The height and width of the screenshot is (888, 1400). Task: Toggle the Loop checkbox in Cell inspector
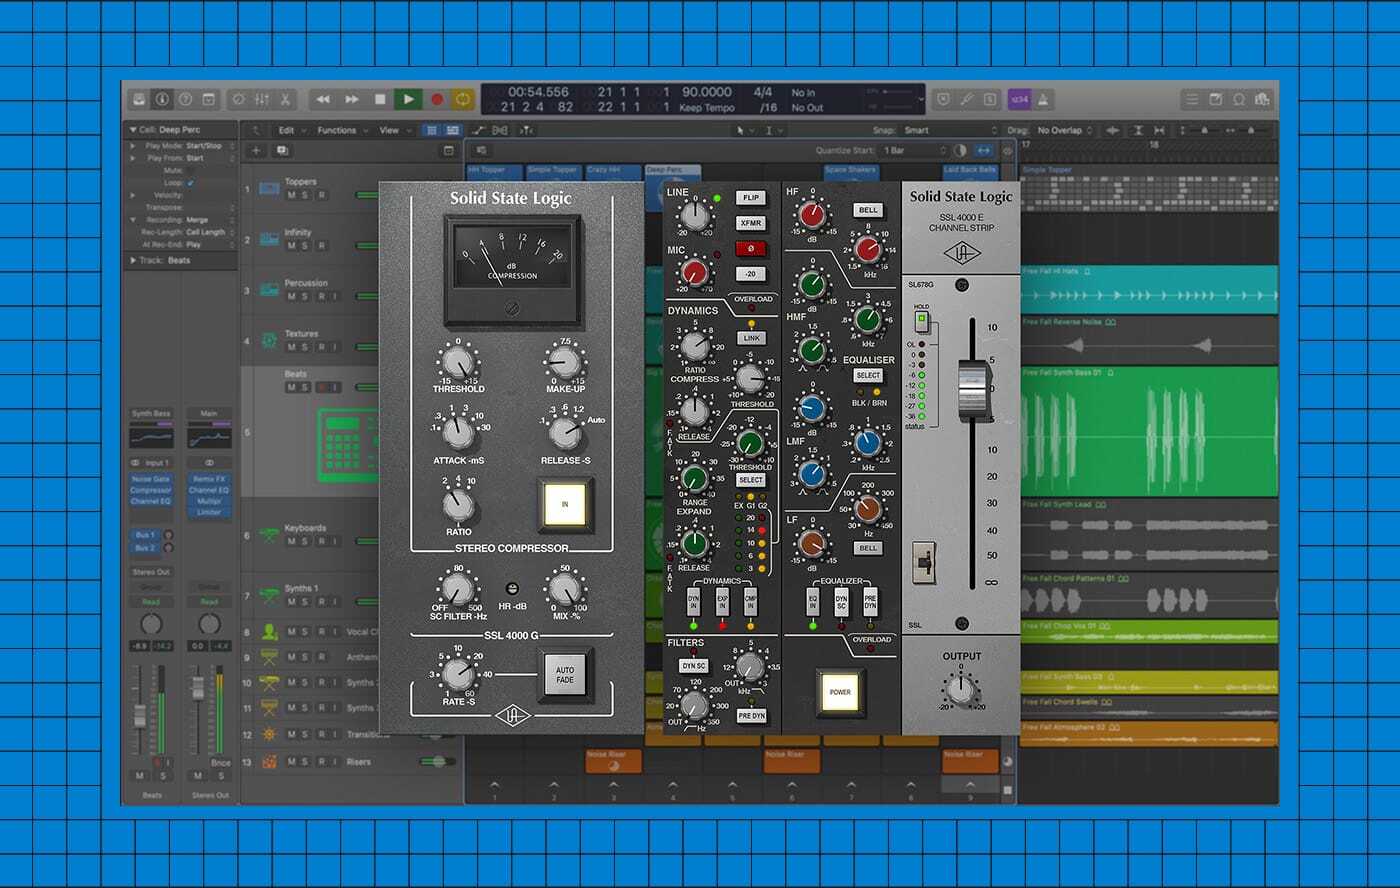191,183
